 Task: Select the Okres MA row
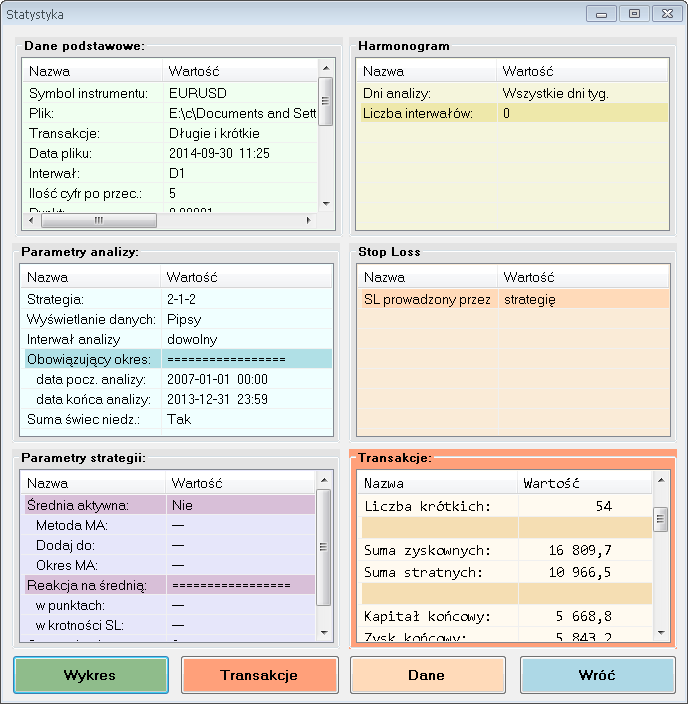pyautogui.click(x=169, y=565)
